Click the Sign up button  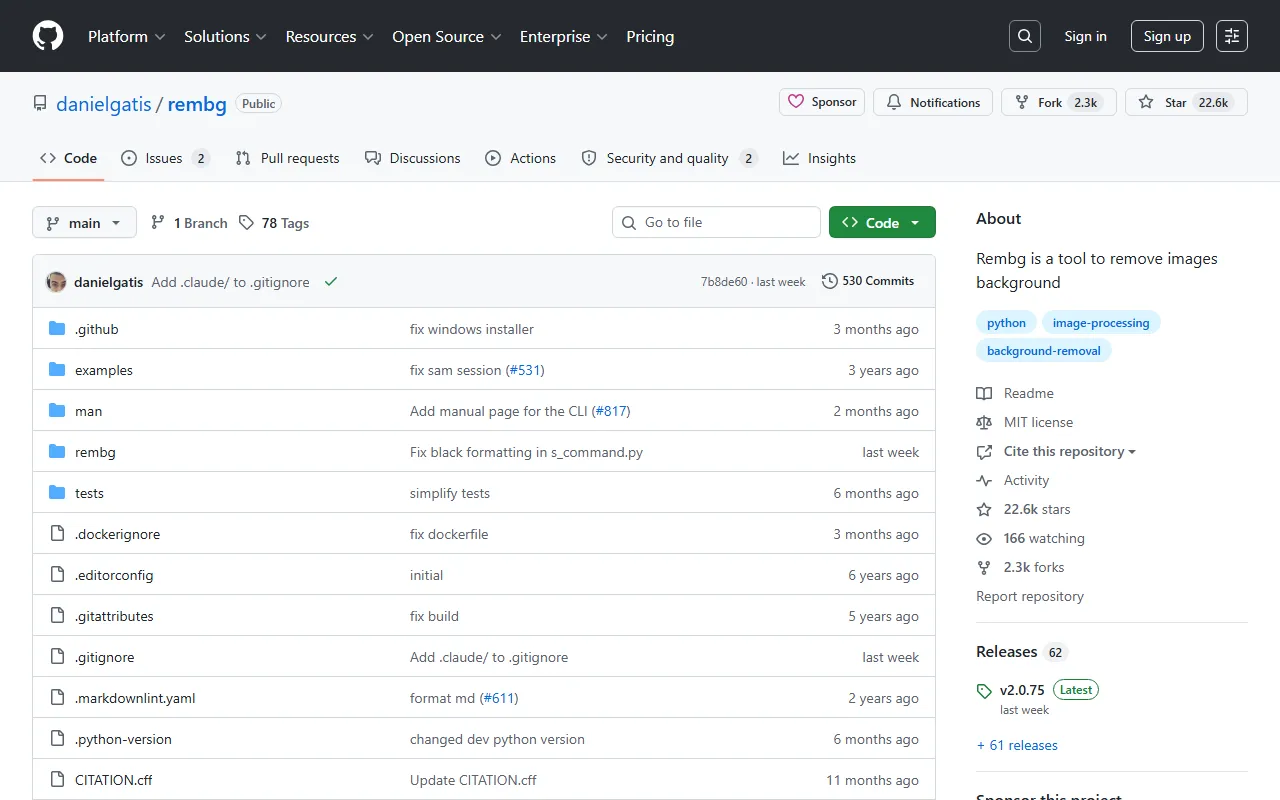(x=1167, y=36)
